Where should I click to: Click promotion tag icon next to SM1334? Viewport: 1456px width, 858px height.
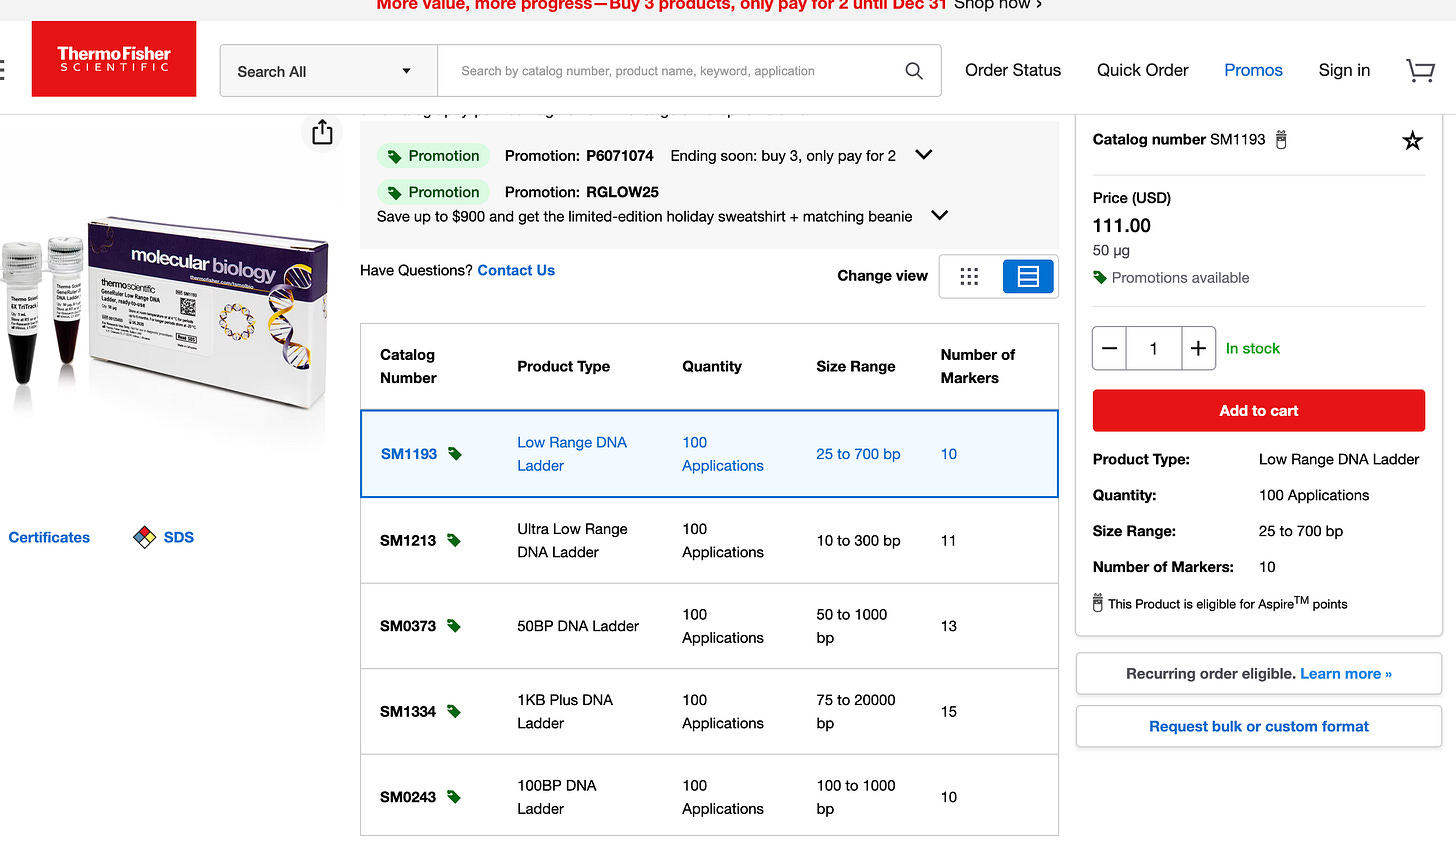click(454, 712)
